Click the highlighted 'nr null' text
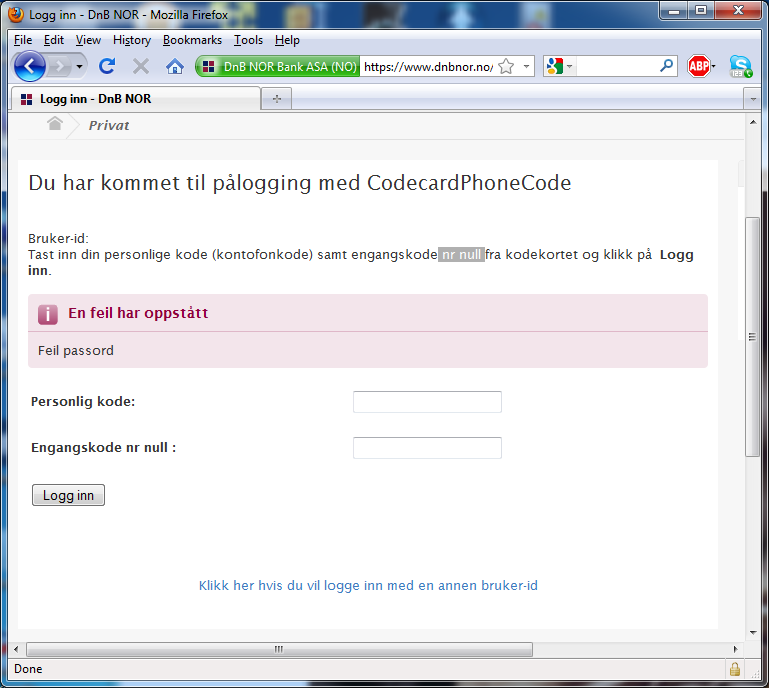This screenshot has height=688, width=769. click(461, 255)
